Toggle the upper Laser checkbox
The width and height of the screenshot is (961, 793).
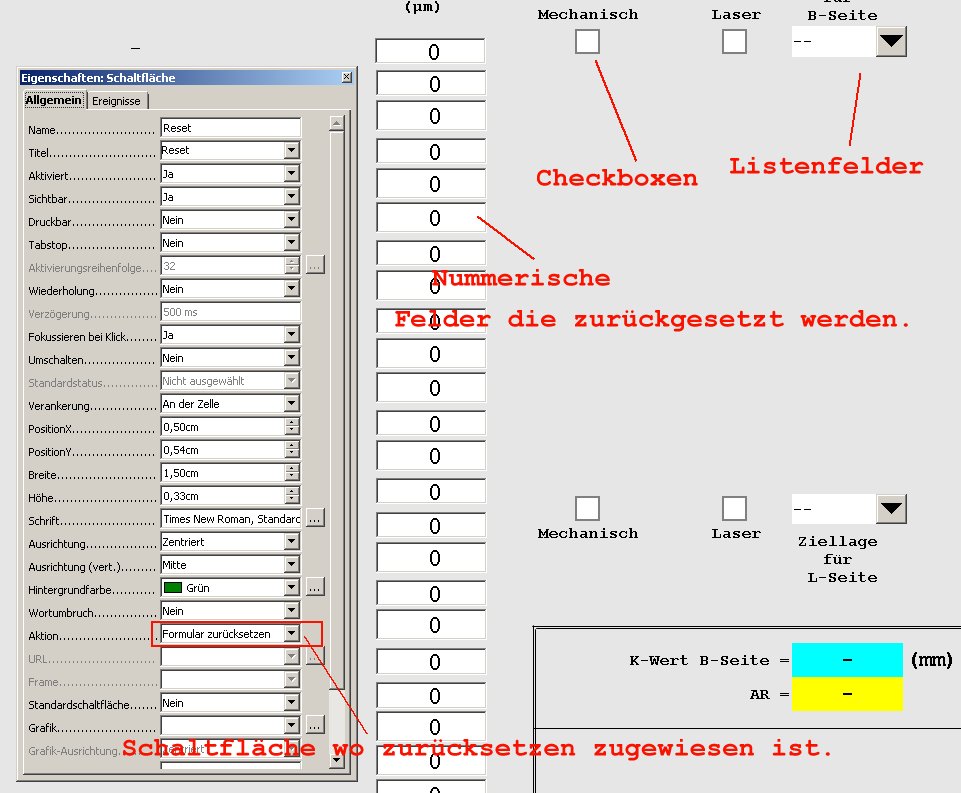point(734,42)
